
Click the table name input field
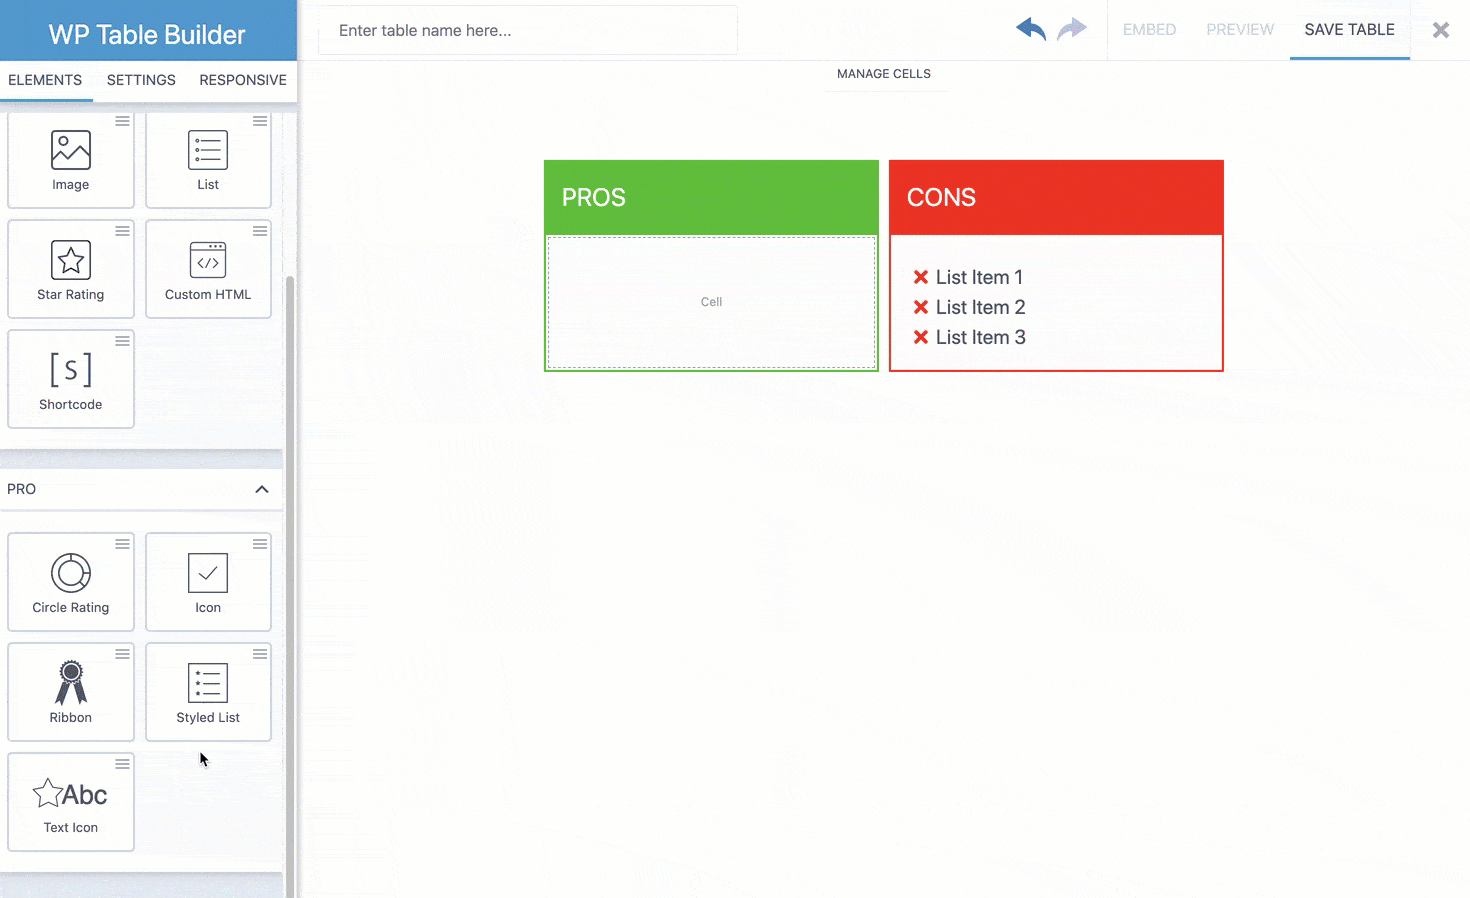(527, 30)
